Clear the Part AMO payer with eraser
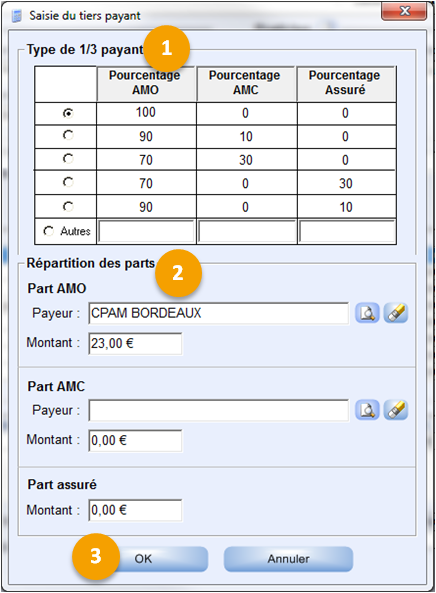Image resolution: width=436 pixels, height=593 pixels. 396,313
